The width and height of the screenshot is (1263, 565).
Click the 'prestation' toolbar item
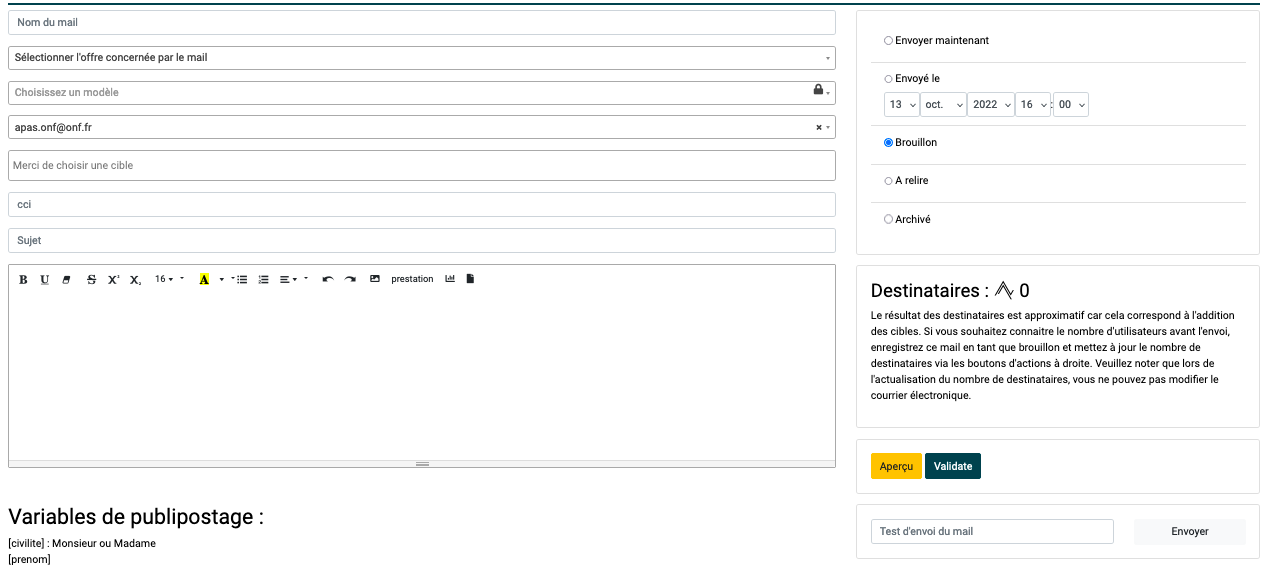(x=412, y=279)
